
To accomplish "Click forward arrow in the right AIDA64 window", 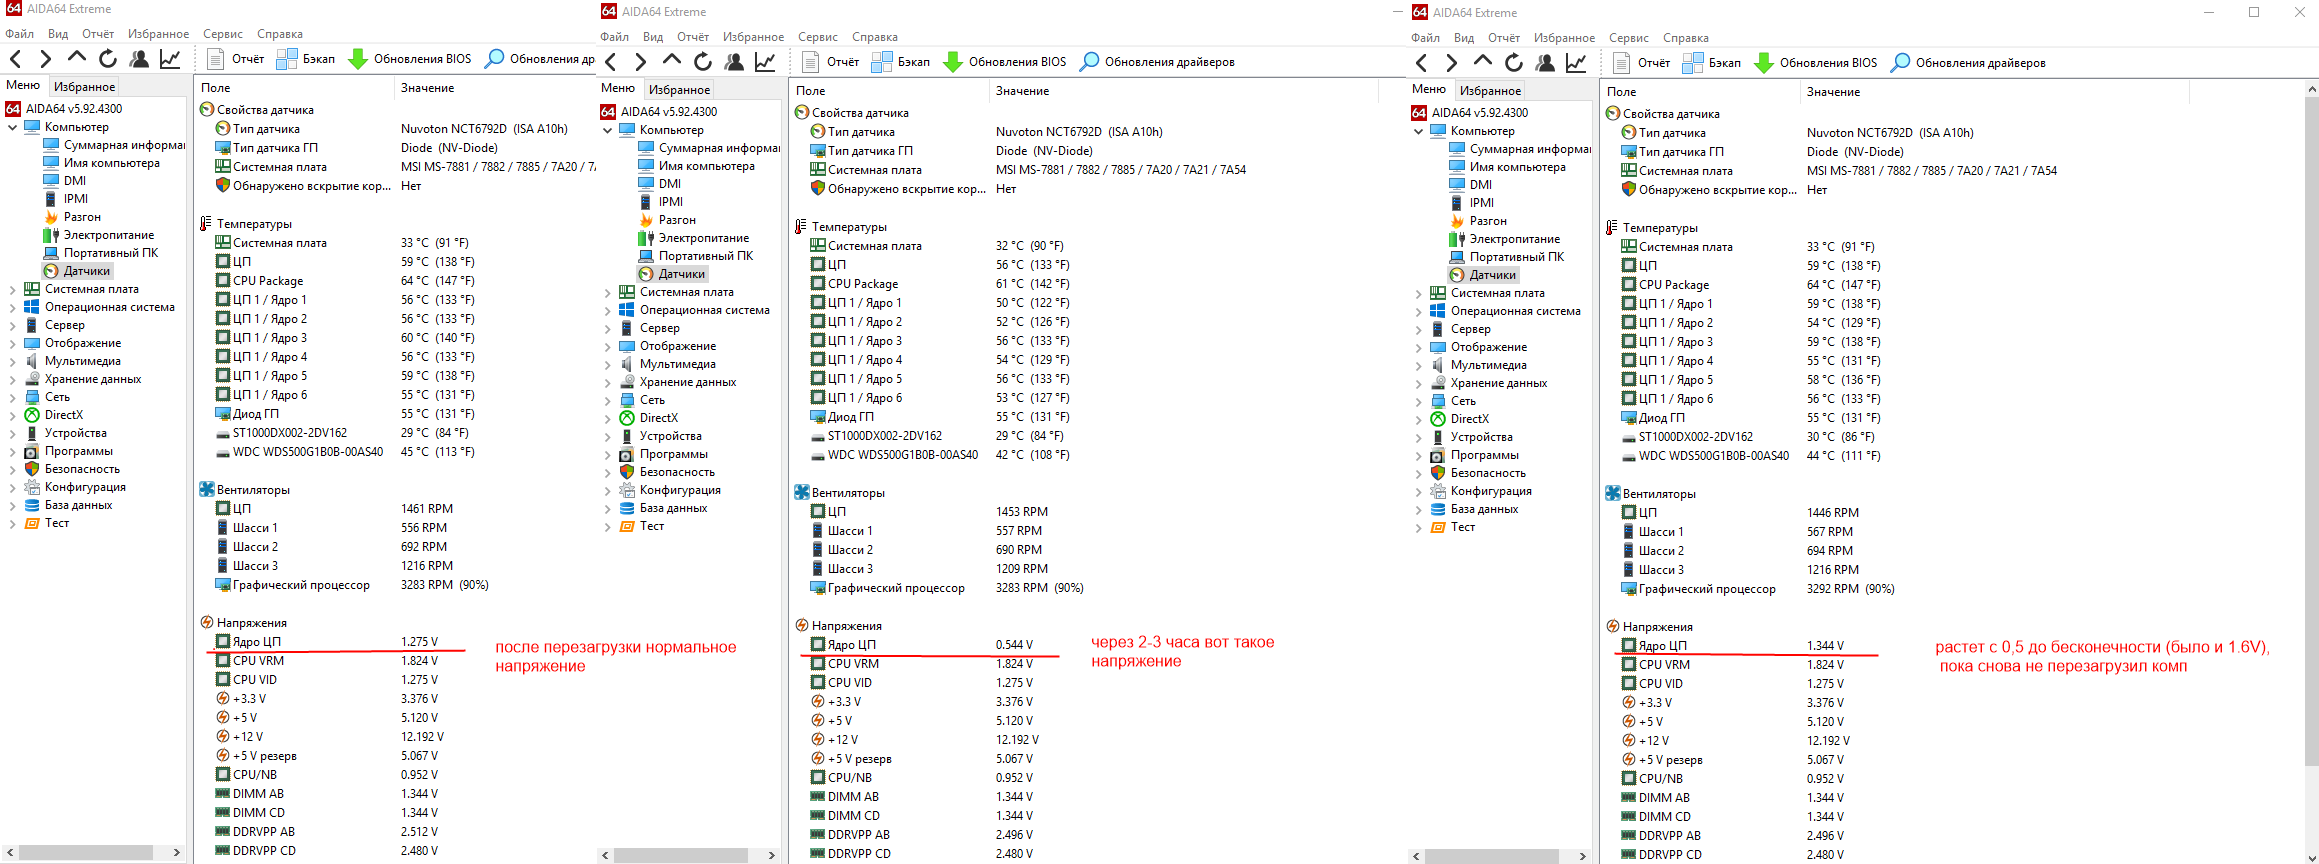I will pyautogui.click(x=1452, y=63).
